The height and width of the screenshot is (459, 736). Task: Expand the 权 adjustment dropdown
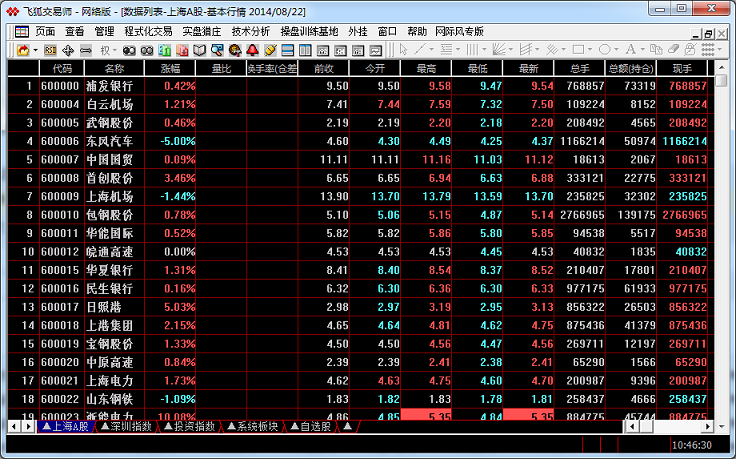[x=115, y=49]
